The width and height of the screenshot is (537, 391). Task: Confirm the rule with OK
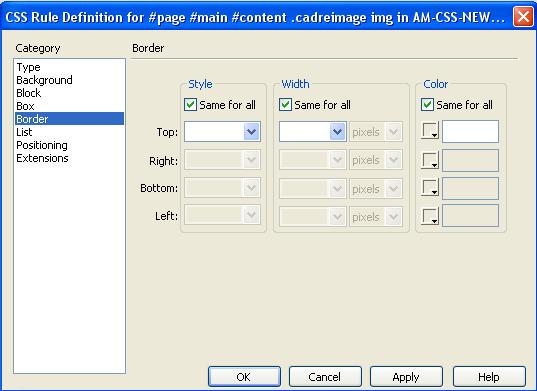pos(244,377)
